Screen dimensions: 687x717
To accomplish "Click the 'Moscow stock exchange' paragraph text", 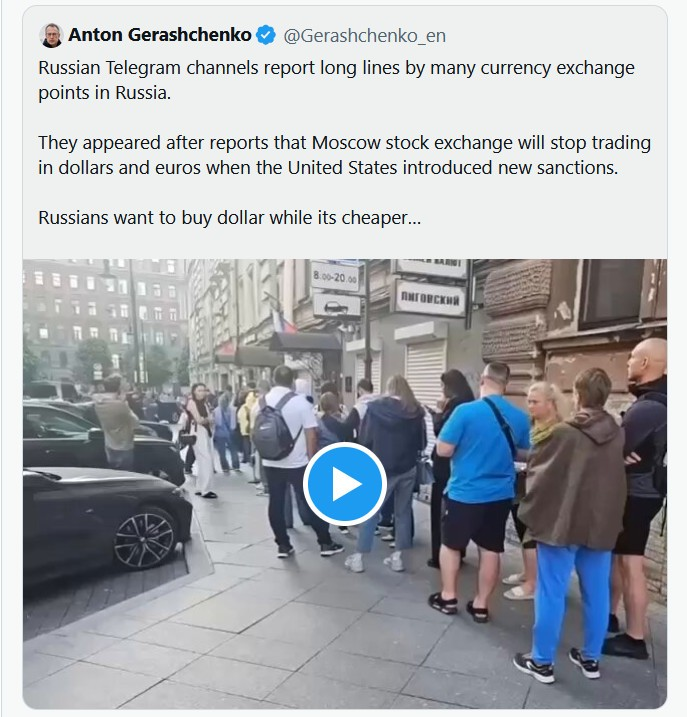I will point(344,155).
